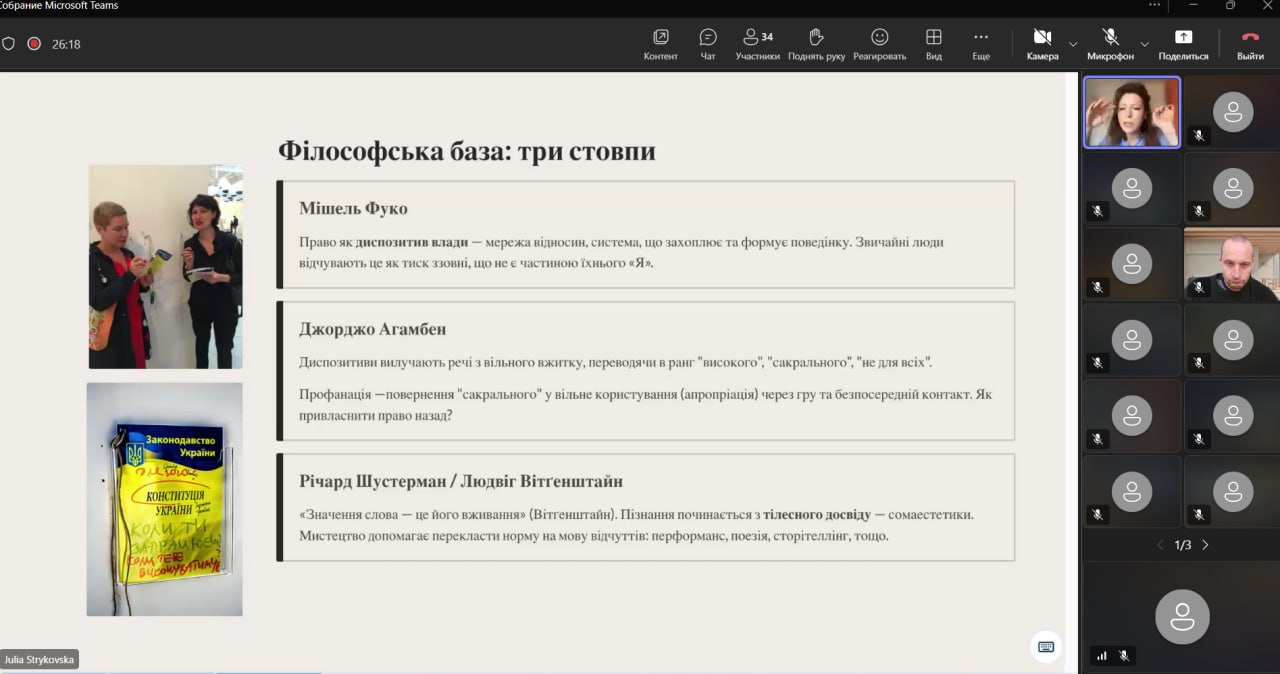Go to next participants page arrow
Viewport: 1280px width, 674px height.
(x=1205, y=545)
